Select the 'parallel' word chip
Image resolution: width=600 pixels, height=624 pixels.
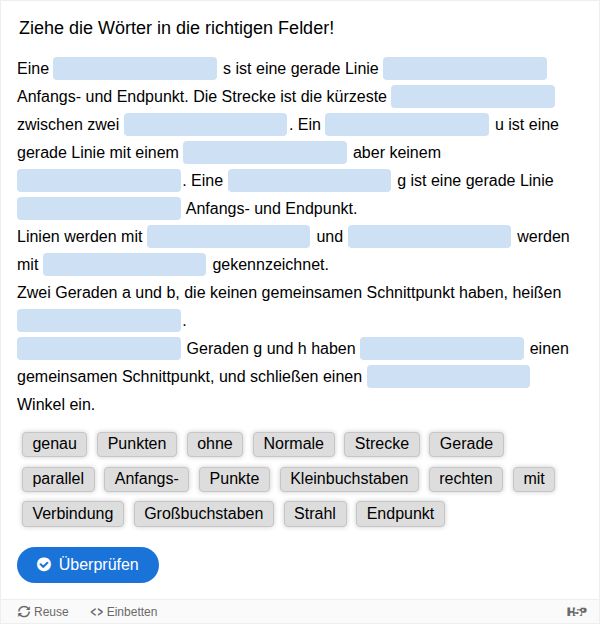tap(58, 479)
